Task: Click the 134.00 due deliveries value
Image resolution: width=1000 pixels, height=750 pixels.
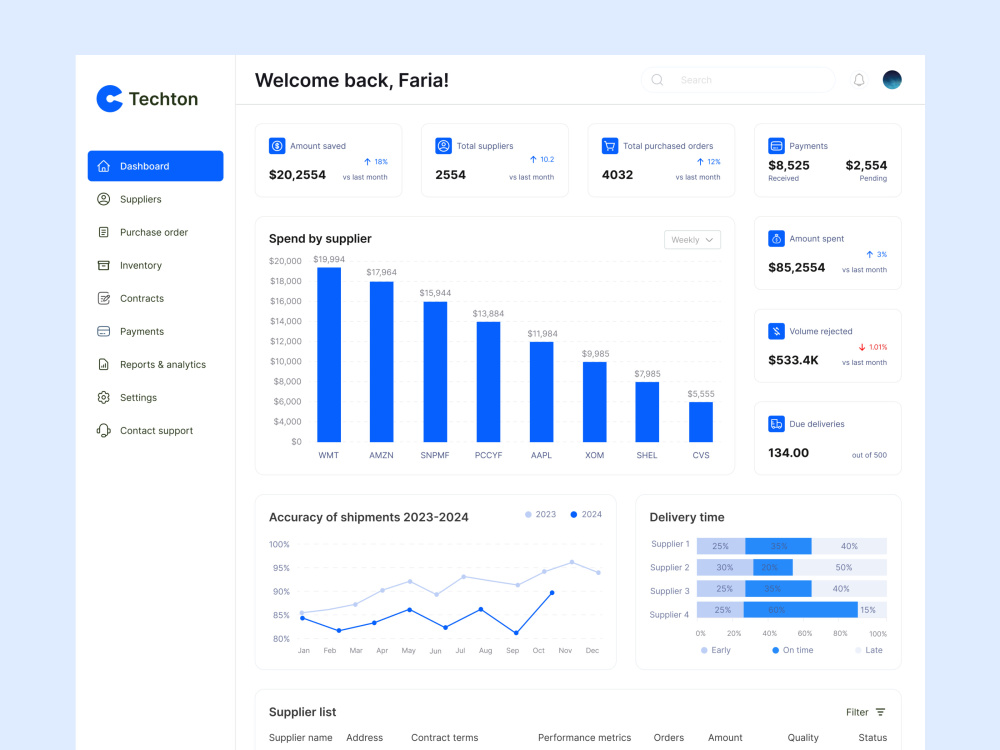Action: (x=788, y=453)
